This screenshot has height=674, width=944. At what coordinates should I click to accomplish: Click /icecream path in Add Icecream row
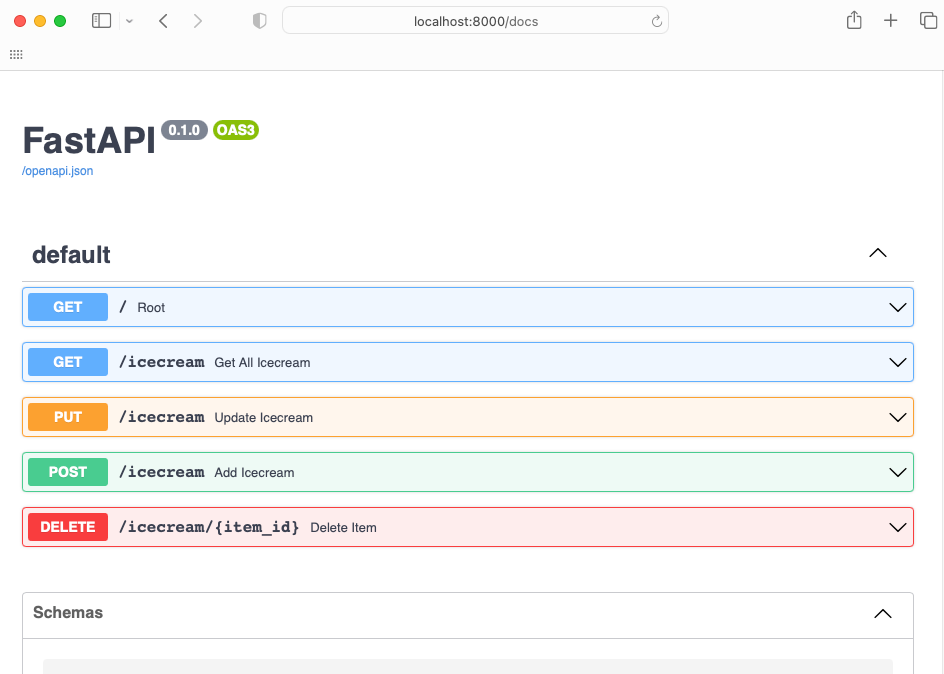coord(161,472)
